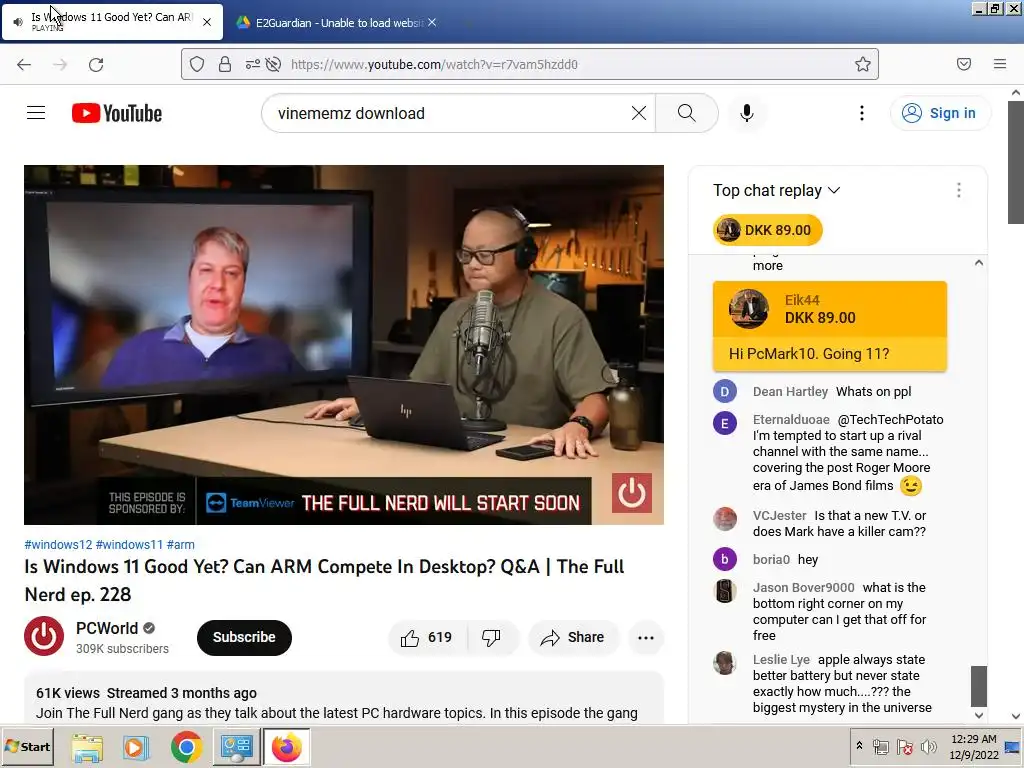Show hidden system tray icons
This screenshot has width=1024, height=768.
(859, 746)
